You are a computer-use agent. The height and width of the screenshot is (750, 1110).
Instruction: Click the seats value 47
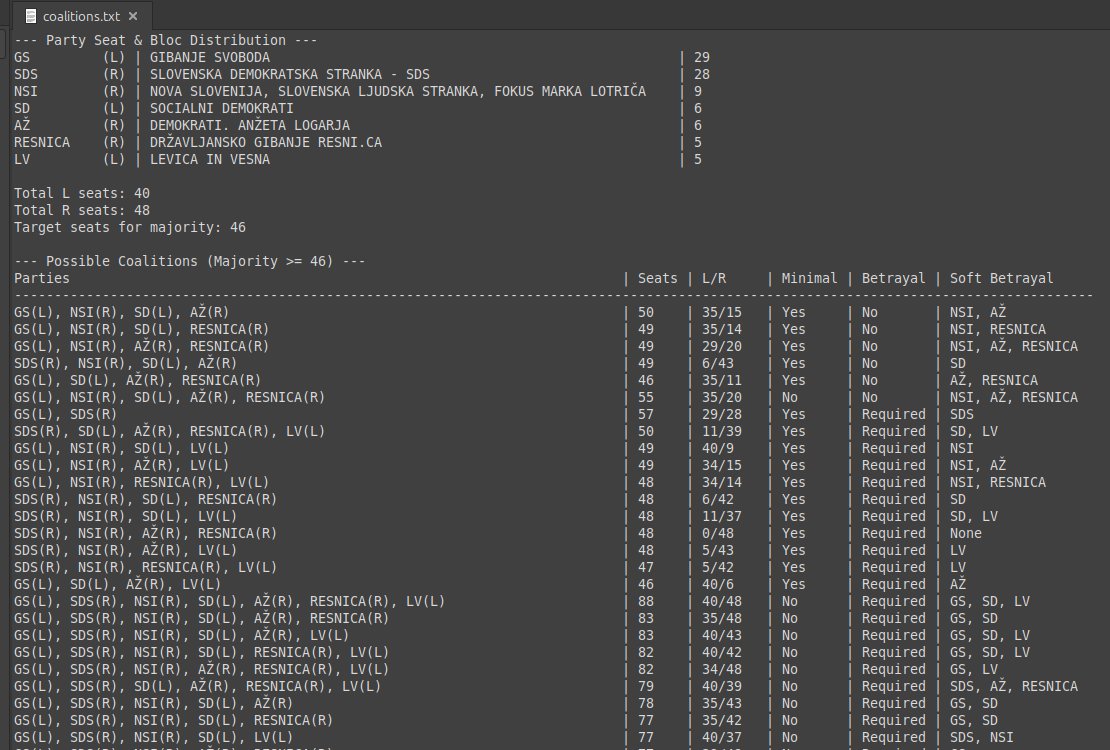[x=646, y=567]
